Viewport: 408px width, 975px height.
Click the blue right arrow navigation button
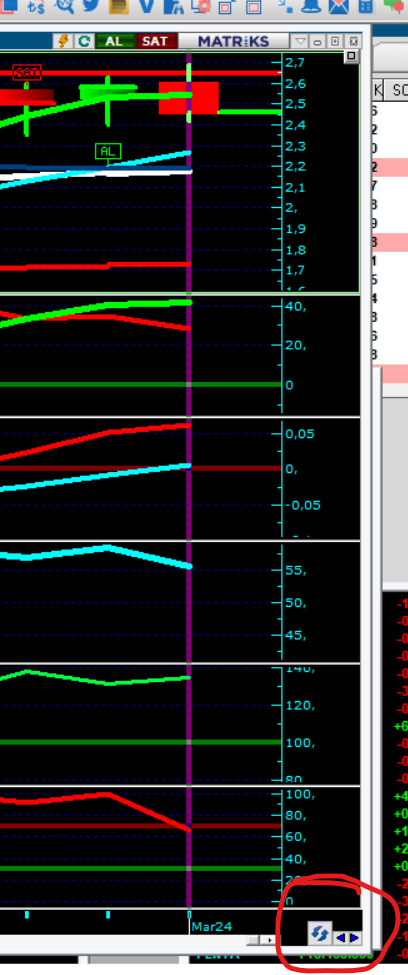[x=354, y=938]
